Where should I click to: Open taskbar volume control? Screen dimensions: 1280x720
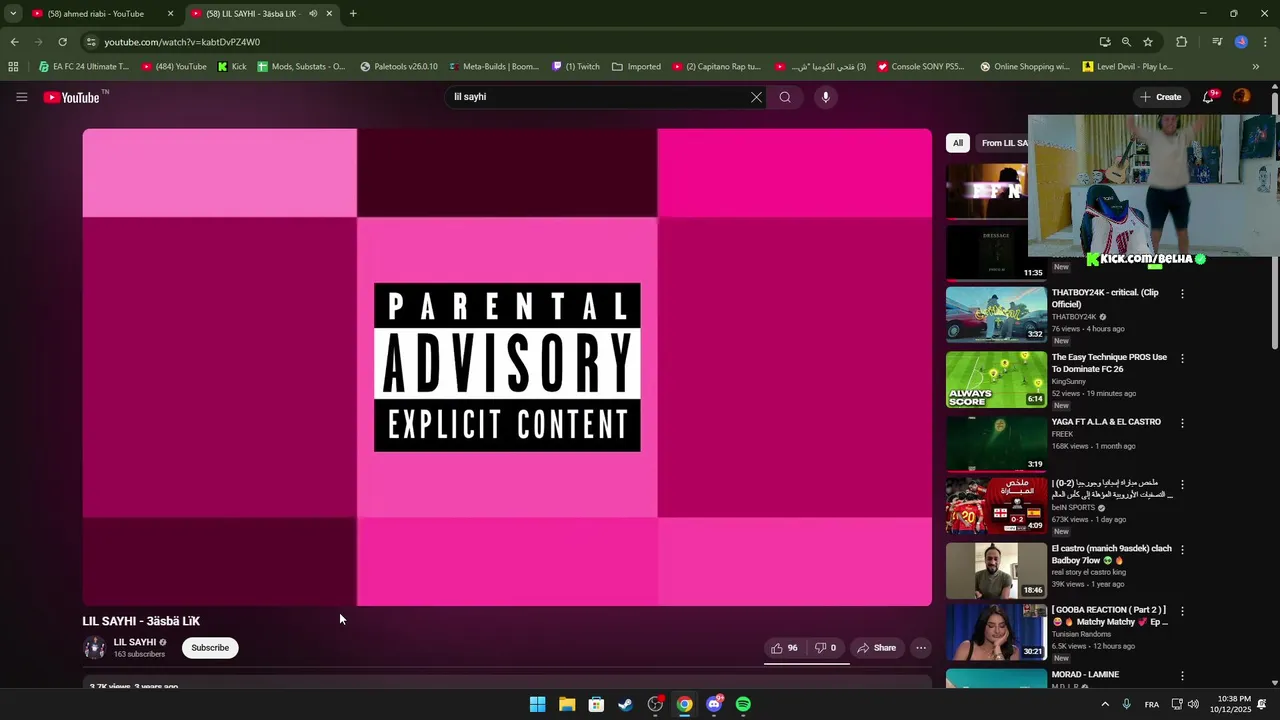[x=1192, y=704]
